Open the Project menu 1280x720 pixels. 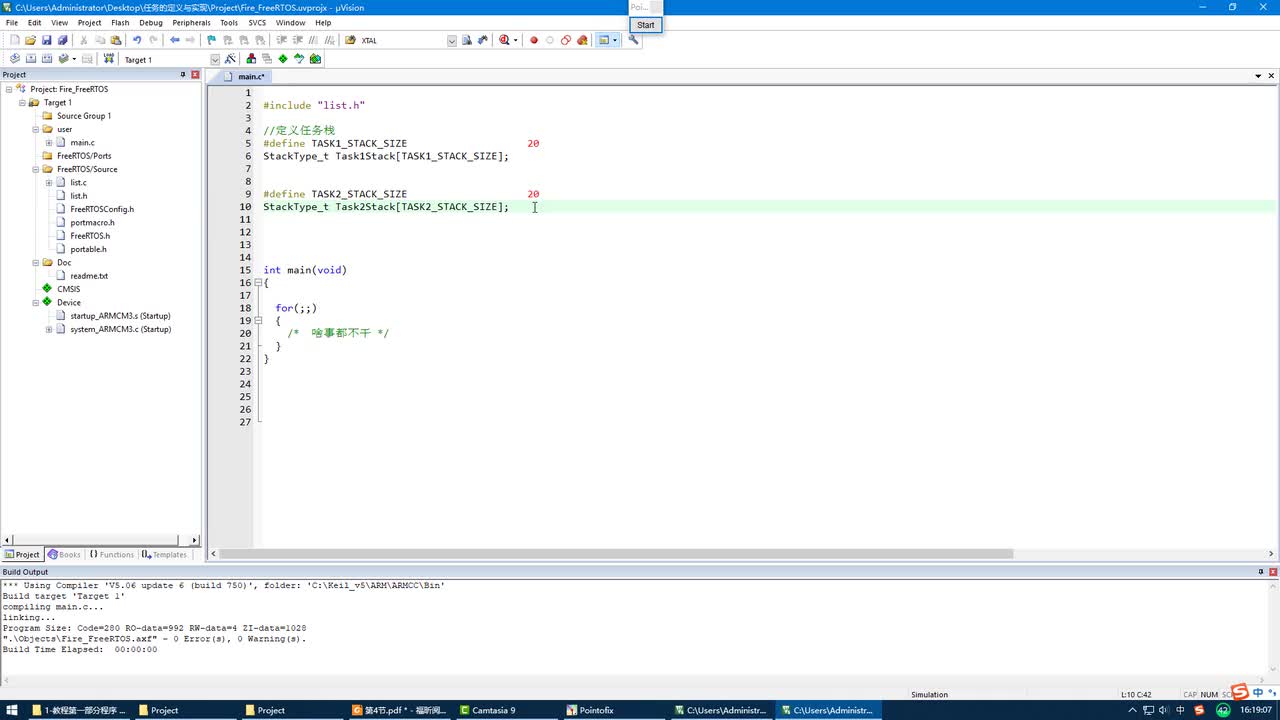89,22
